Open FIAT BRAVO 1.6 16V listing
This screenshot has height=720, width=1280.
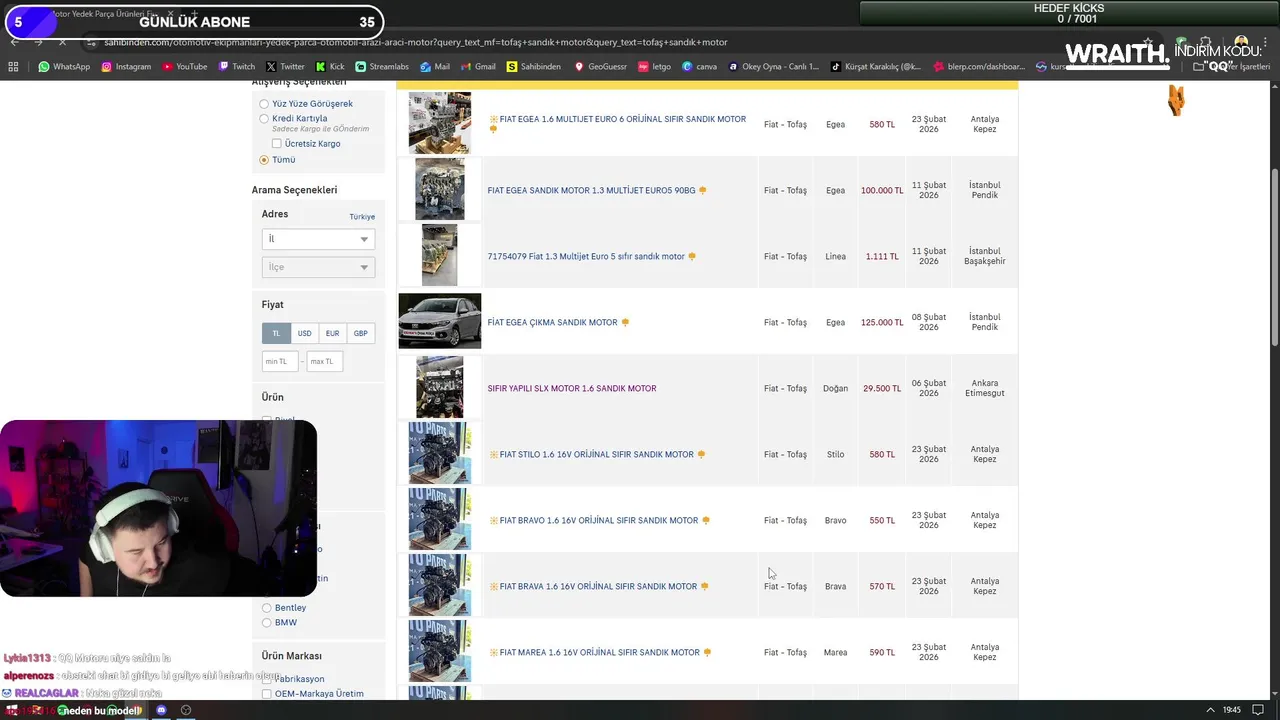coord(599,520)
